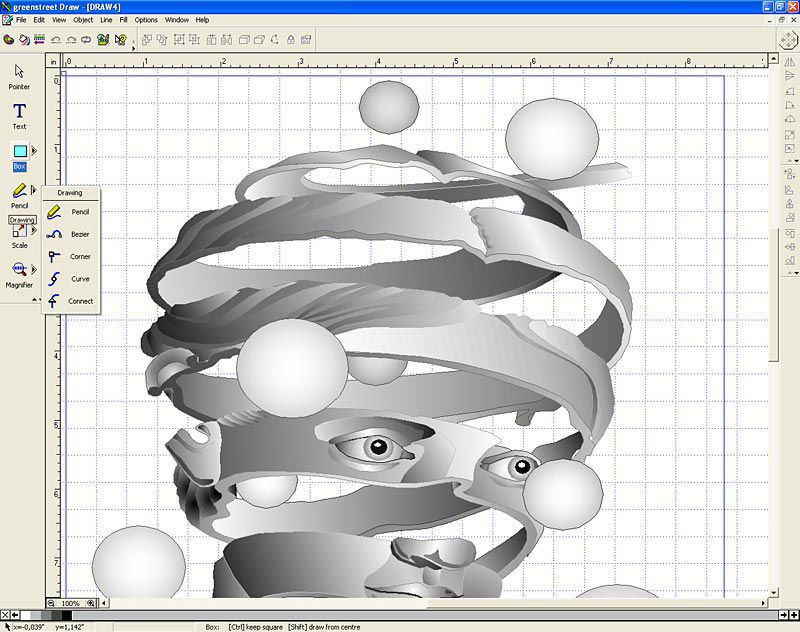Select the Magnifier tool
The width and height of the screenshot is (800, 632).
[19, 269]
